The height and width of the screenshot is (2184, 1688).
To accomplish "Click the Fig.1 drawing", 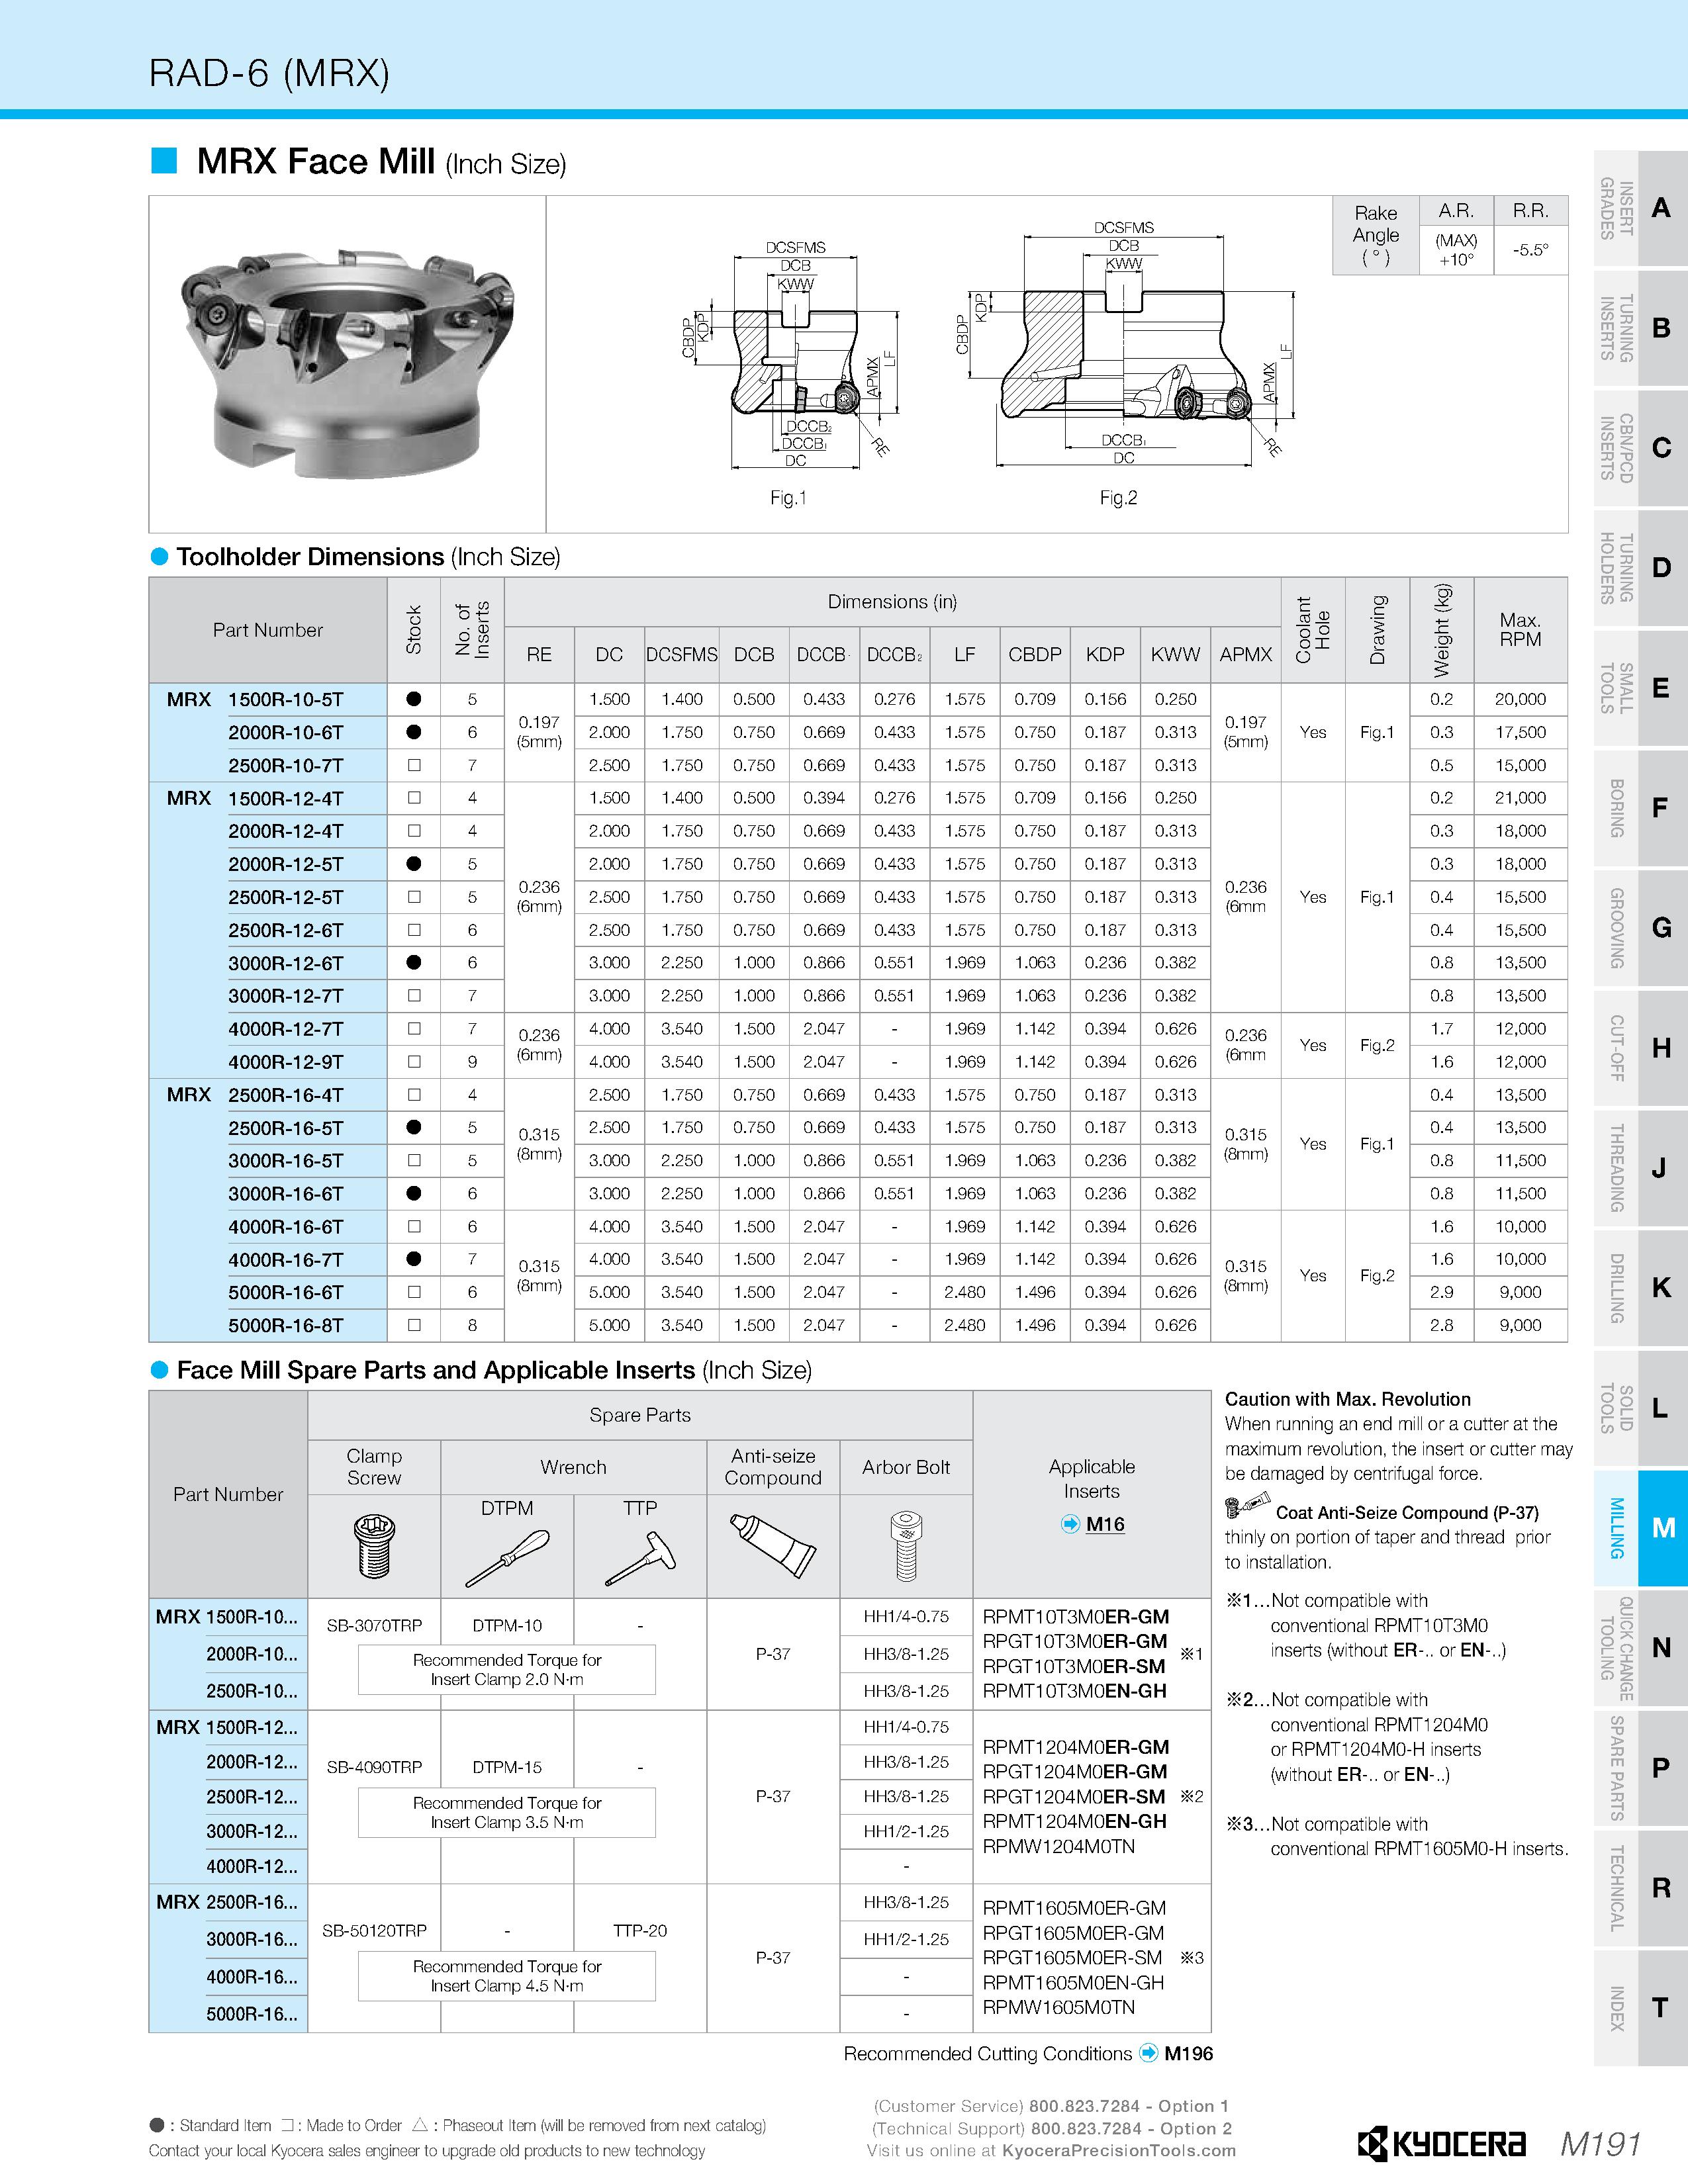I will coord(790,355).
